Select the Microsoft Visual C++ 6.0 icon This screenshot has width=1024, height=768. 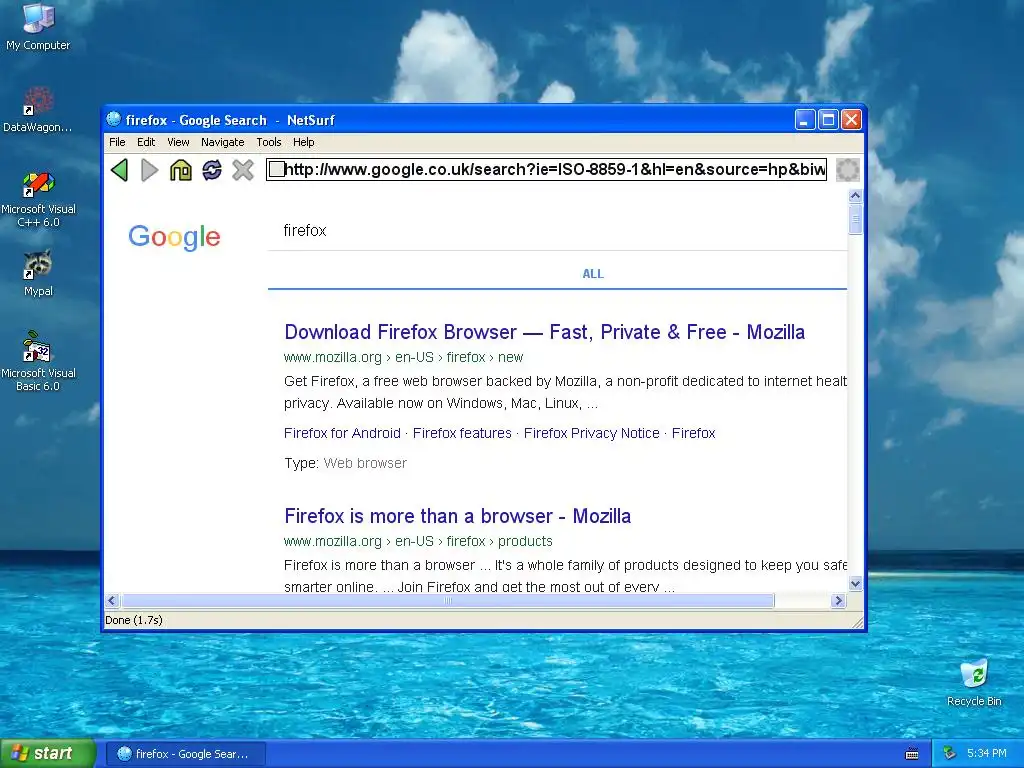coord(39,199)
